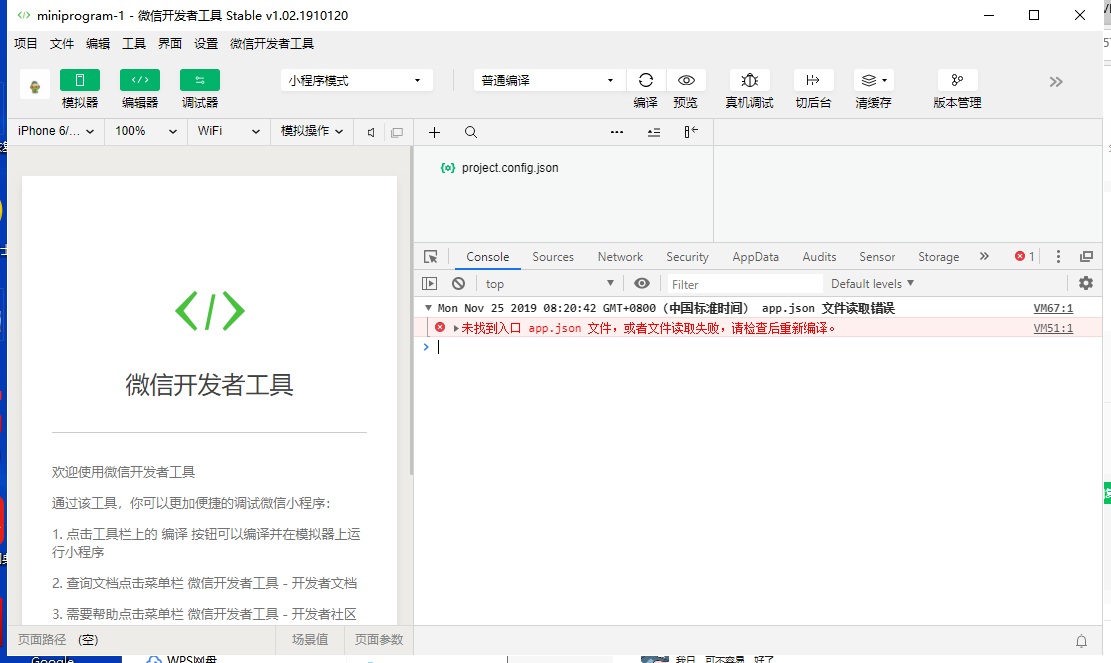
Task: Switch to the AppData tab
Action: (x=755, y=257)
